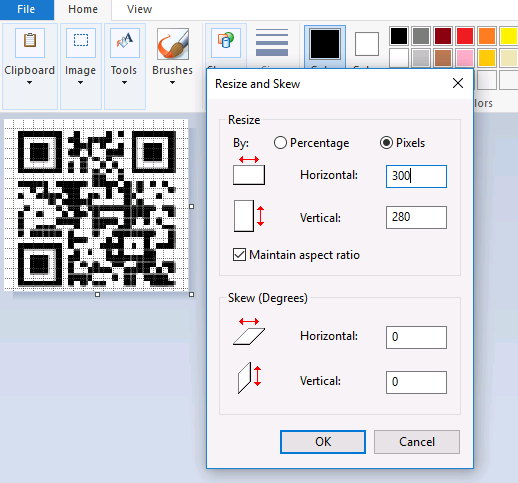Select the Brushes paintbrush icon

tap(173, 44)
